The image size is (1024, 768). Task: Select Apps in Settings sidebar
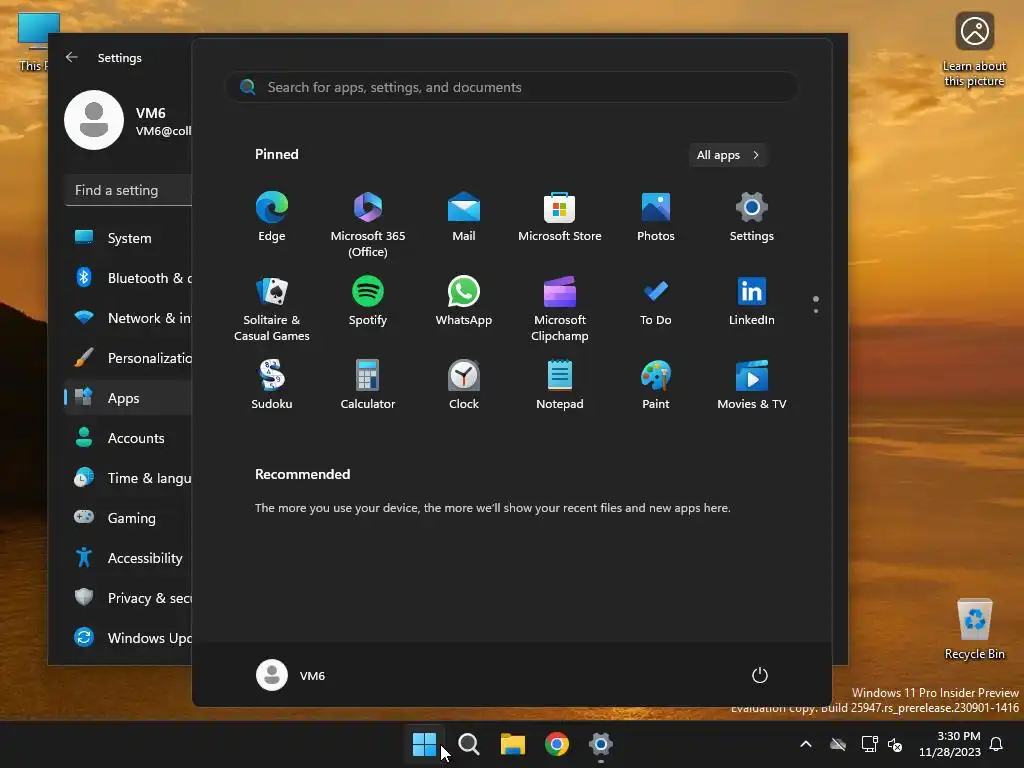[x=129, y=398]
